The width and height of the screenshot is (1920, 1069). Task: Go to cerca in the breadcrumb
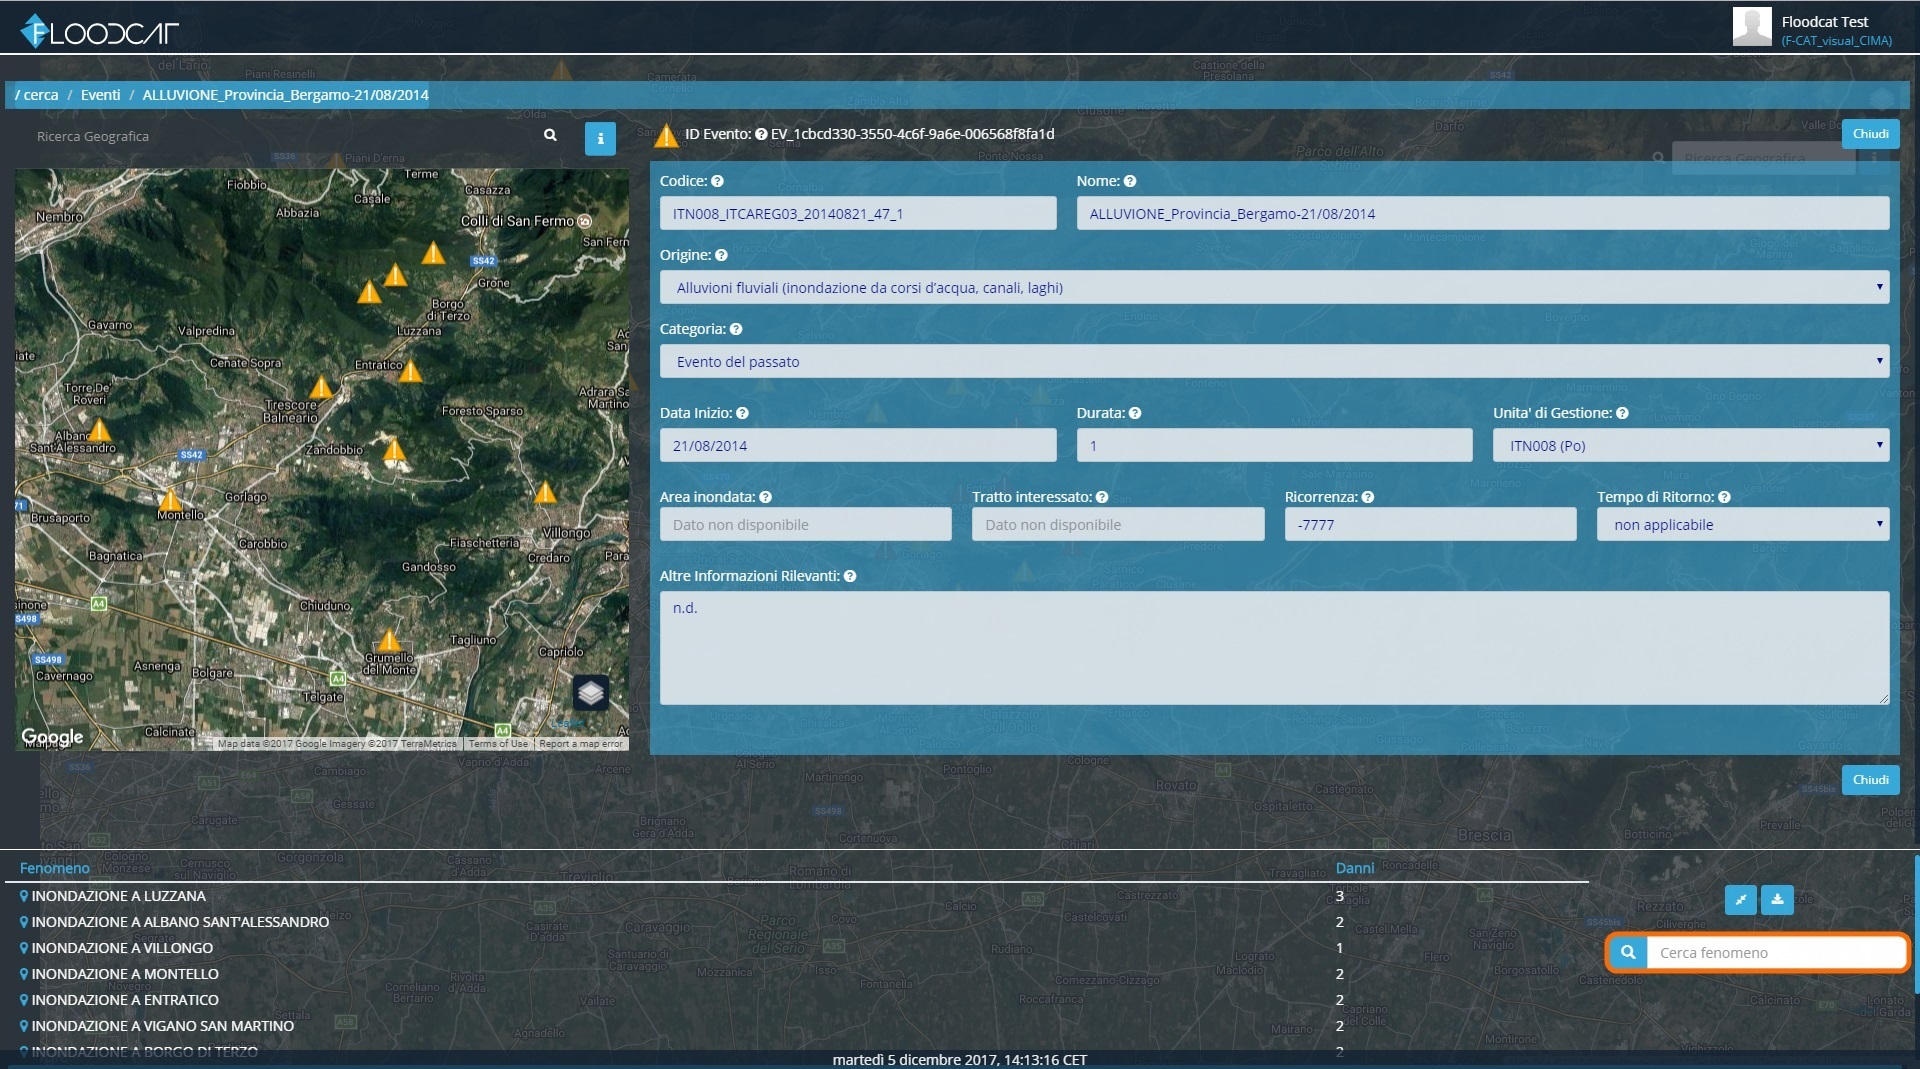40,95
